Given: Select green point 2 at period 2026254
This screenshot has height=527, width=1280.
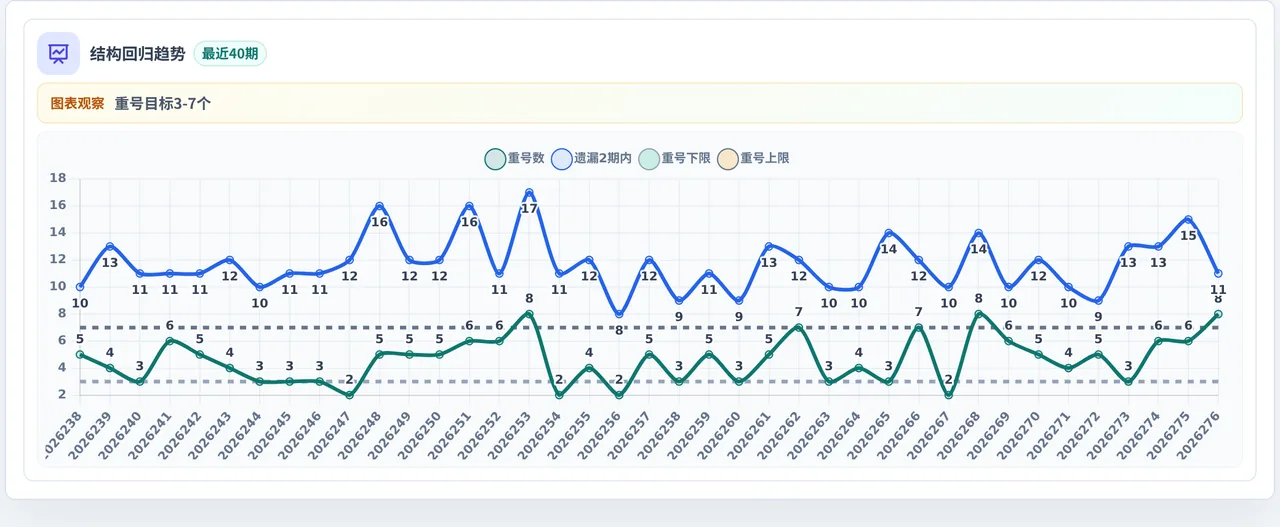Looking at the screenshot, I should click(559, 395).
